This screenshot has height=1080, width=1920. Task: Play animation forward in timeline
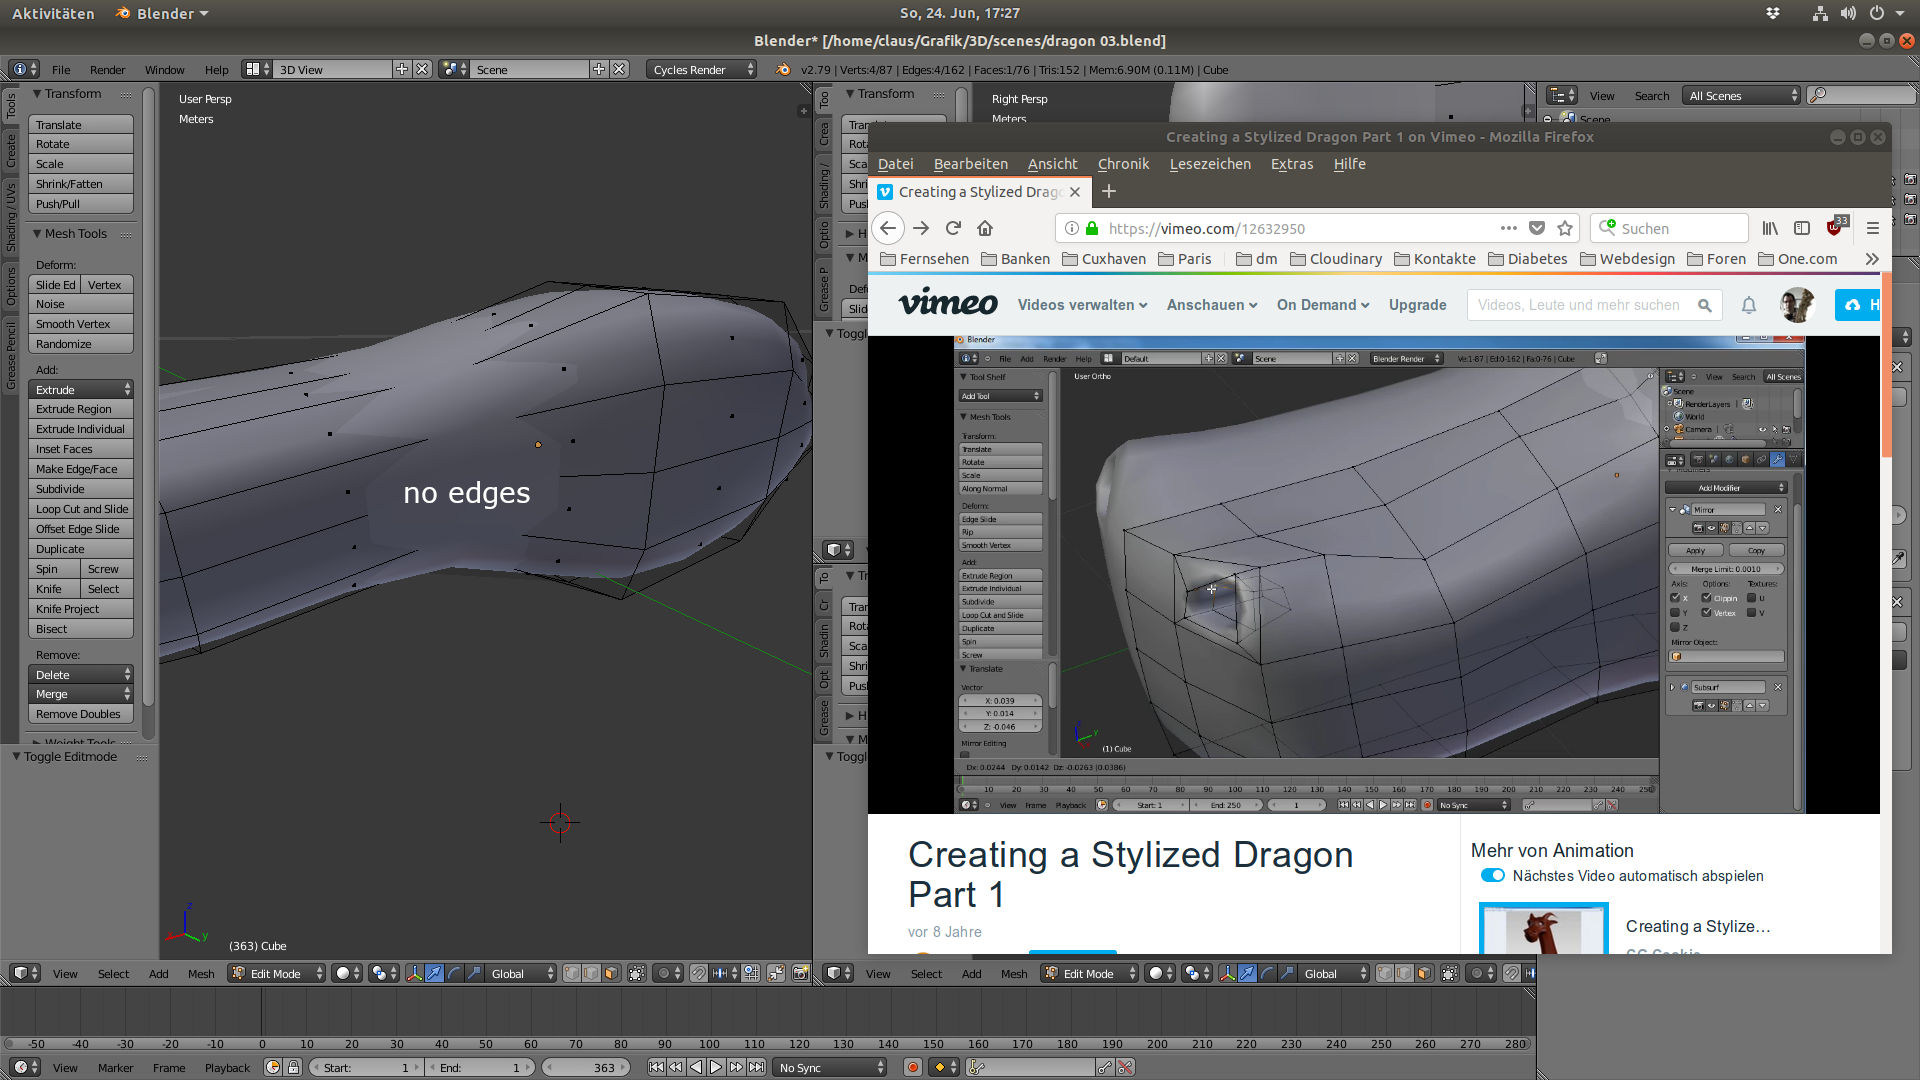716,1067
